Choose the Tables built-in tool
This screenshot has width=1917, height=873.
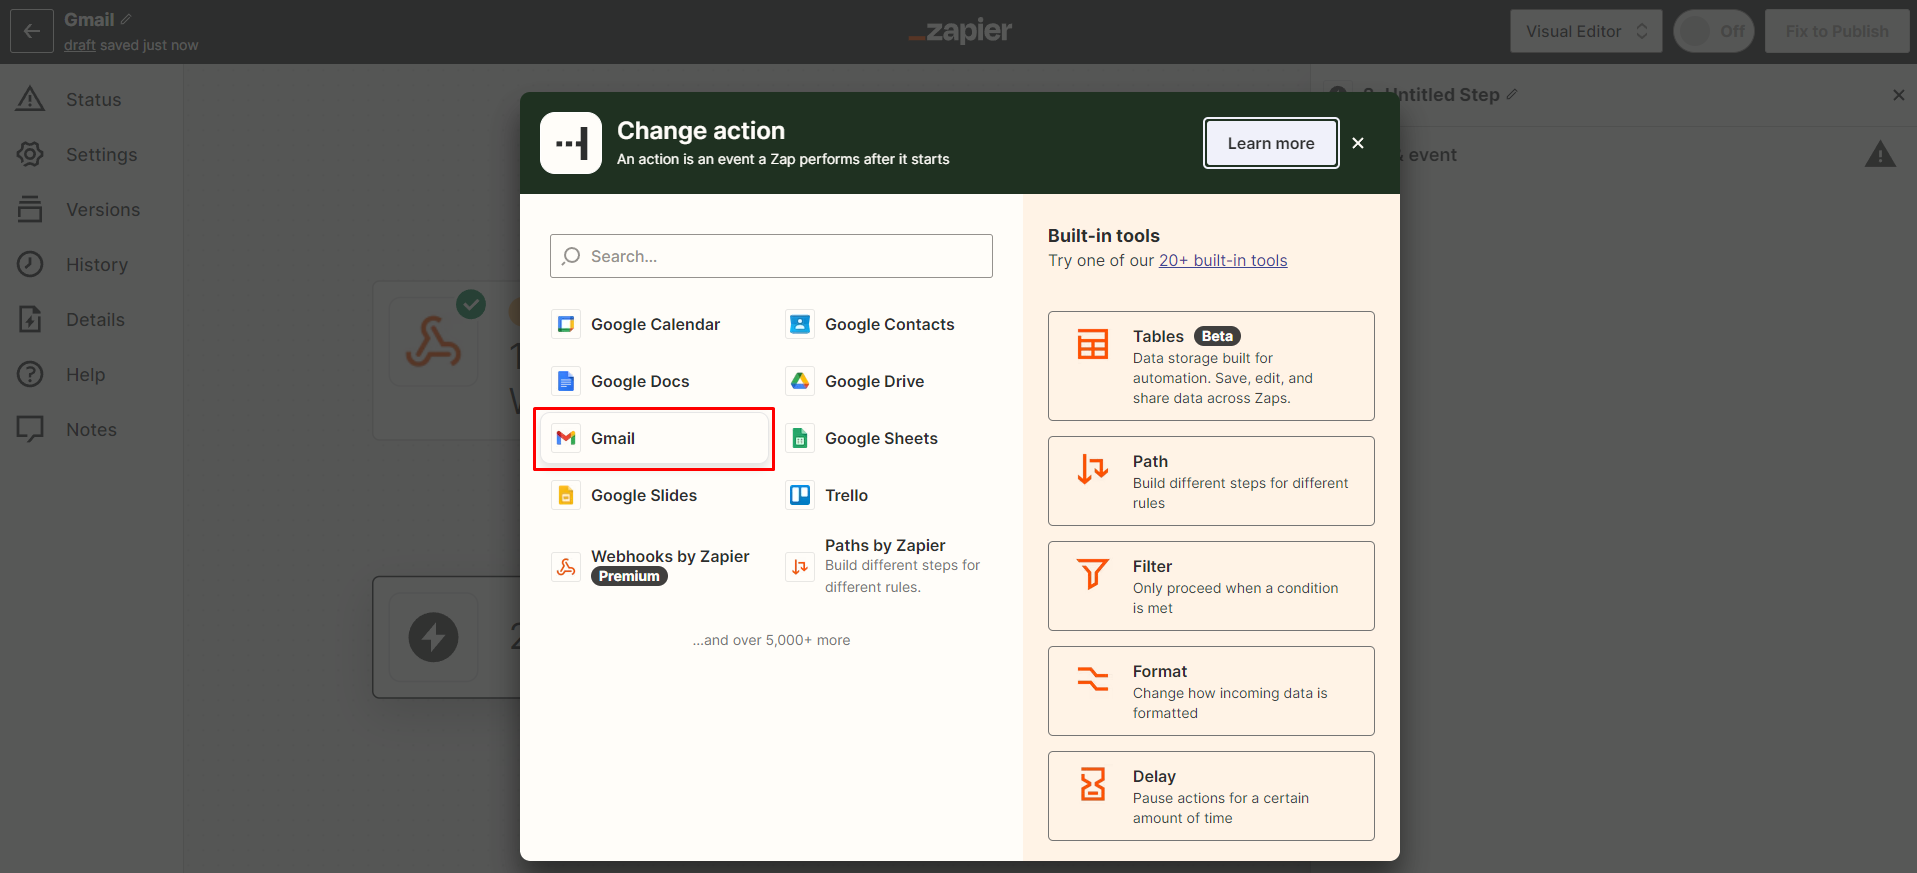1211,366
